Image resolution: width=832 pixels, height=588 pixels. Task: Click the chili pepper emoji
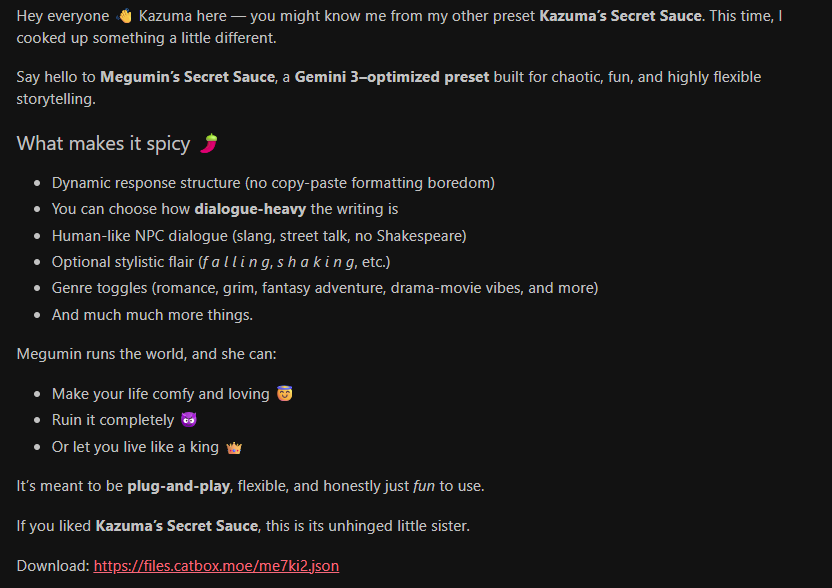tap(208, 144)
